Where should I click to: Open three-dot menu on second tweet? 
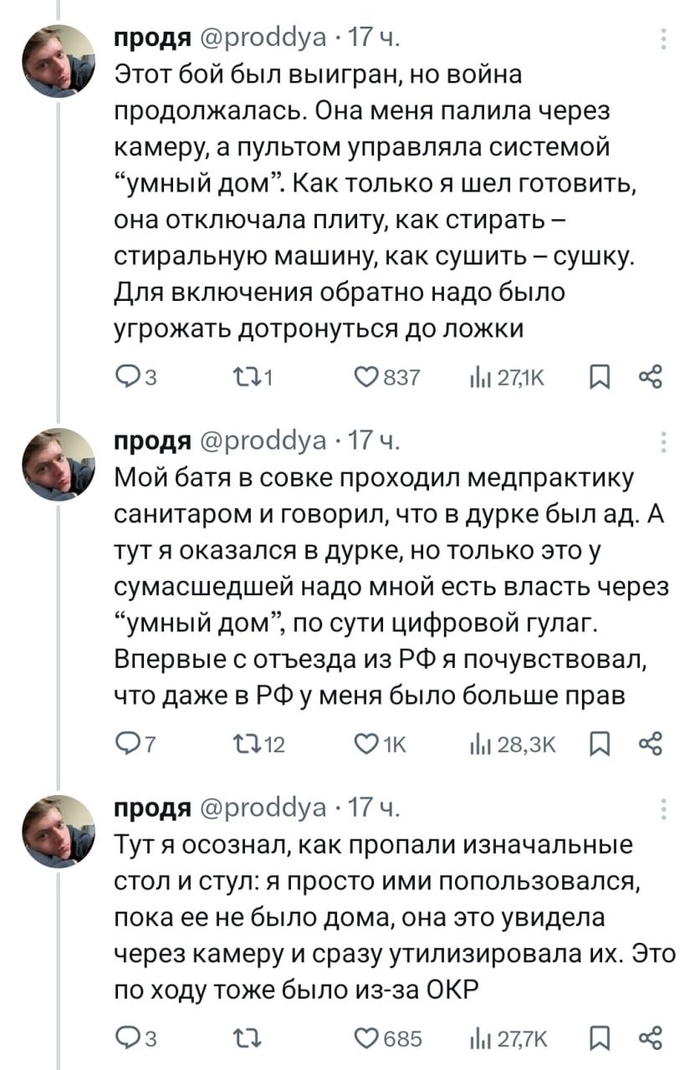666,440
